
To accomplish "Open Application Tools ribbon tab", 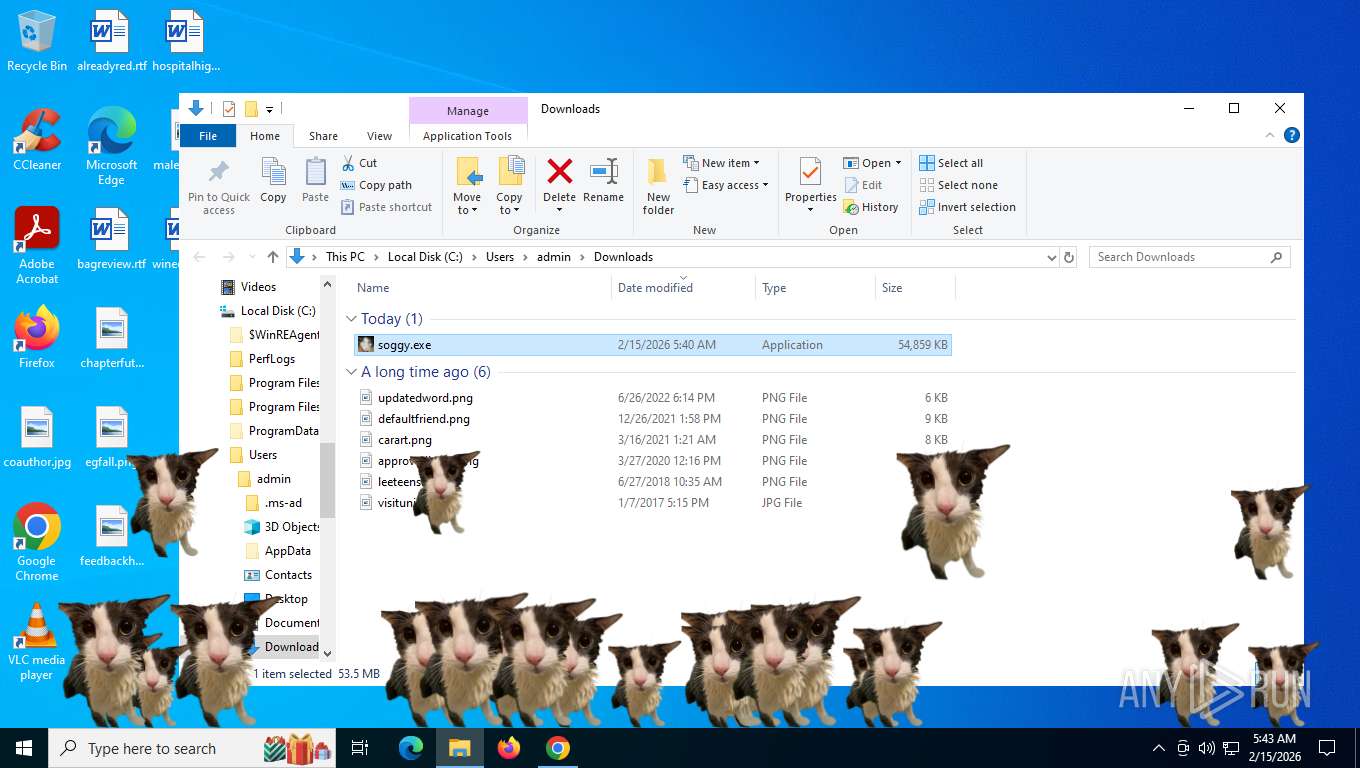I will point(467,136).
